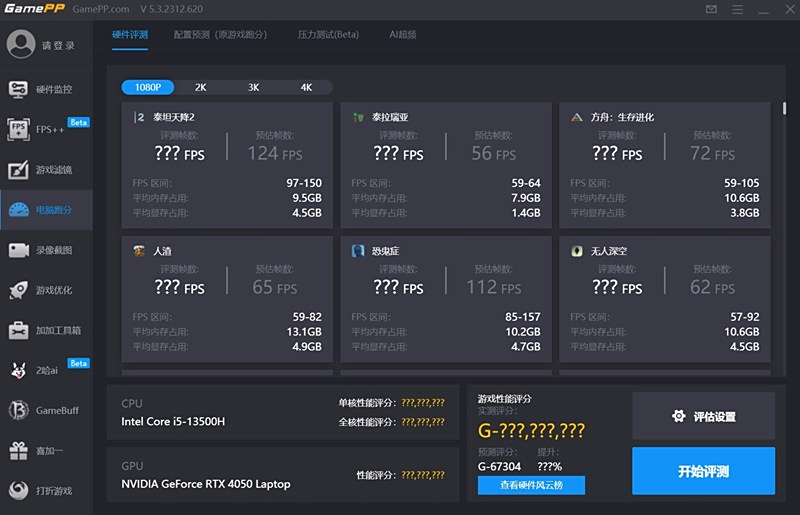800x515 pixels.
Task: Select the 1080P resolution option
Action: pyautogui.click(x=148, y=87)
